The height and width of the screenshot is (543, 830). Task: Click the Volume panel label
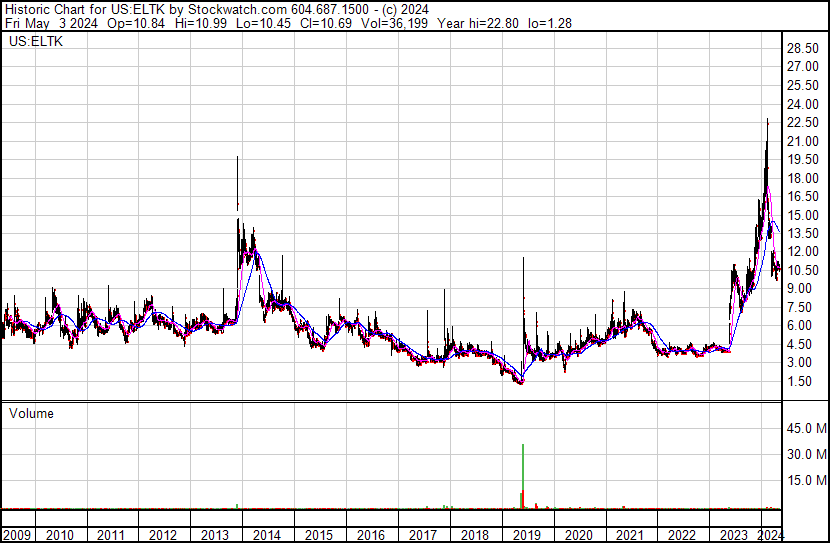tap(31, 413)
